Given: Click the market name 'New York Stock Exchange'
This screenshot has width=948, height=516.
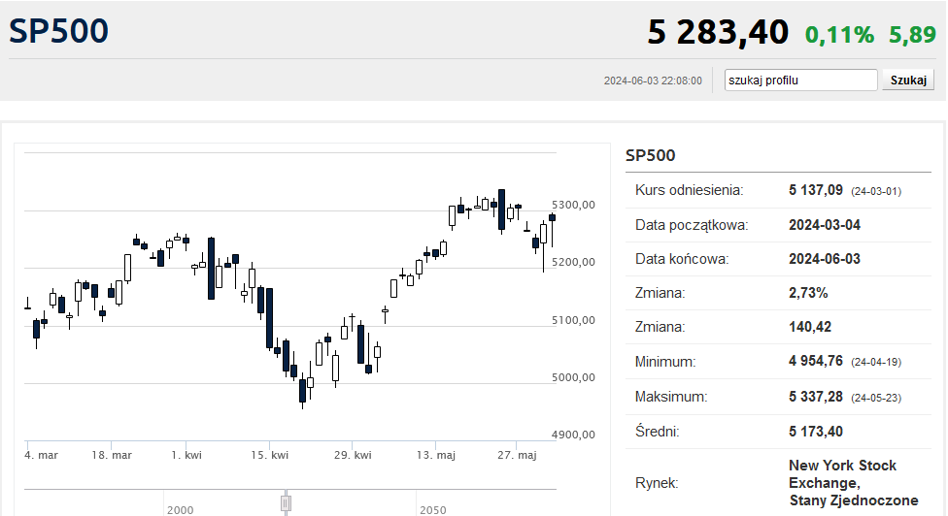Looking at the screenshot, I should pyautogui.click(x=842, y=474).
